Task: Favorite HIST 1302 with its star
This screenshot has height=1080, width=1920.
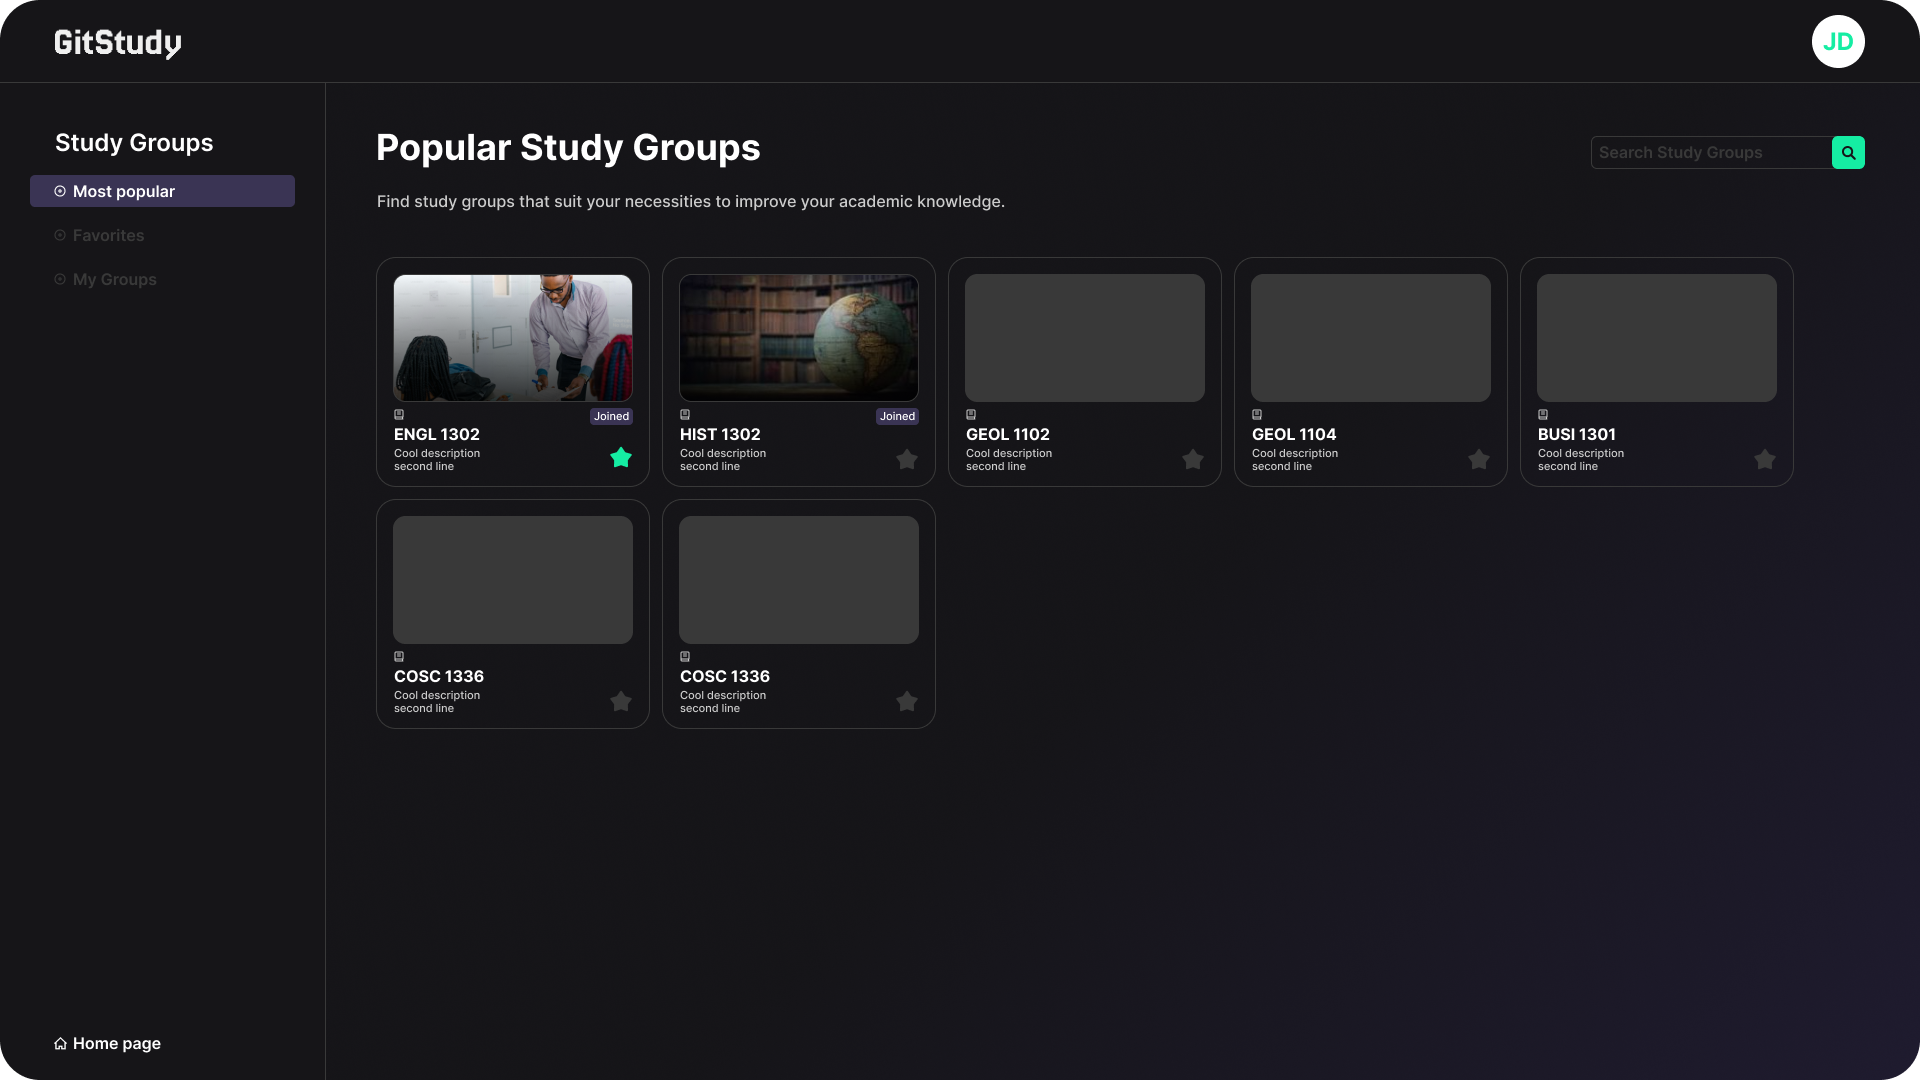Action: (x=907, y=460)
